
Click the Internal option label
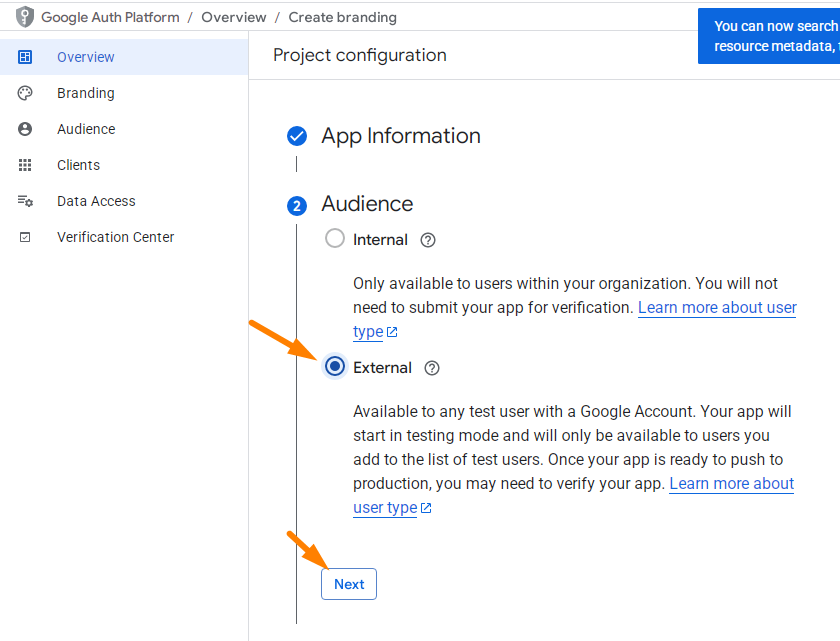click(380, 240)
